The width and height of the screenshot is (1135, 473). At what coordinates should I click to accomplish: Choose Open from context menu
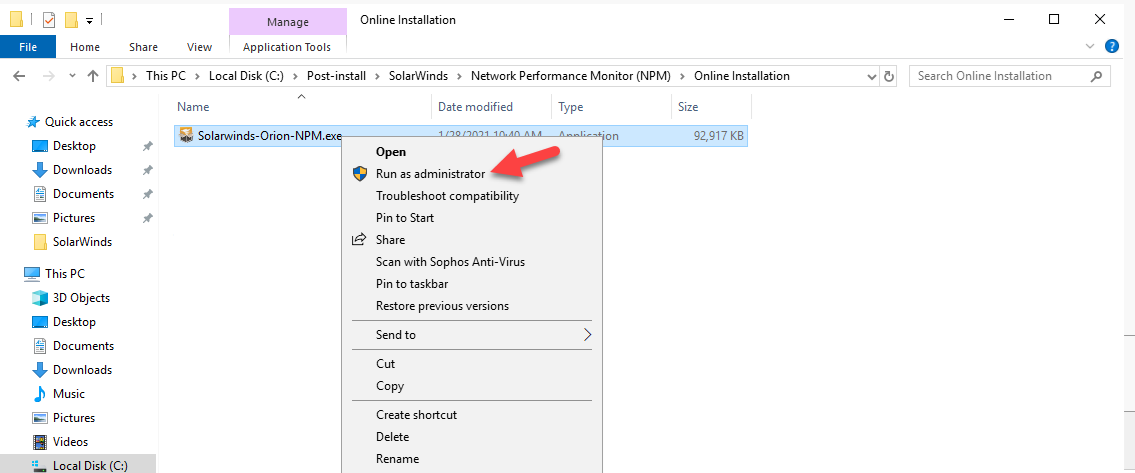click(x=391, y=152)
